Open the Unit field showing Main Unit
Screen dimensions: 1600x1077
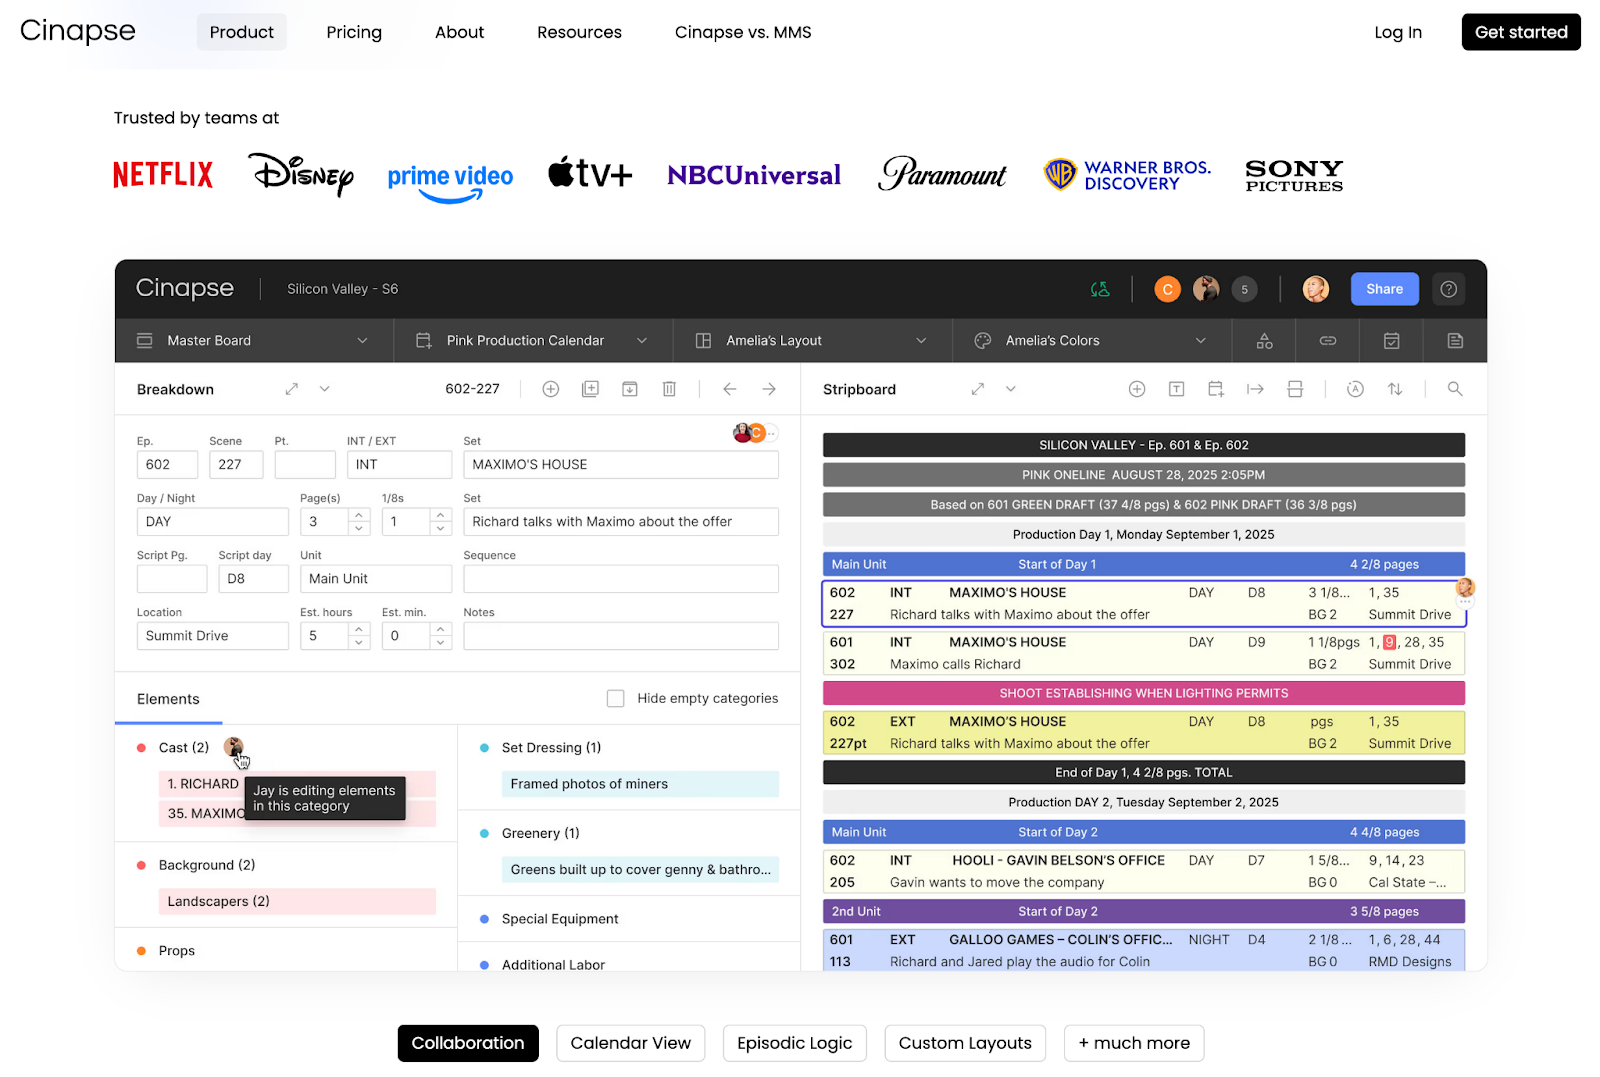376,578
